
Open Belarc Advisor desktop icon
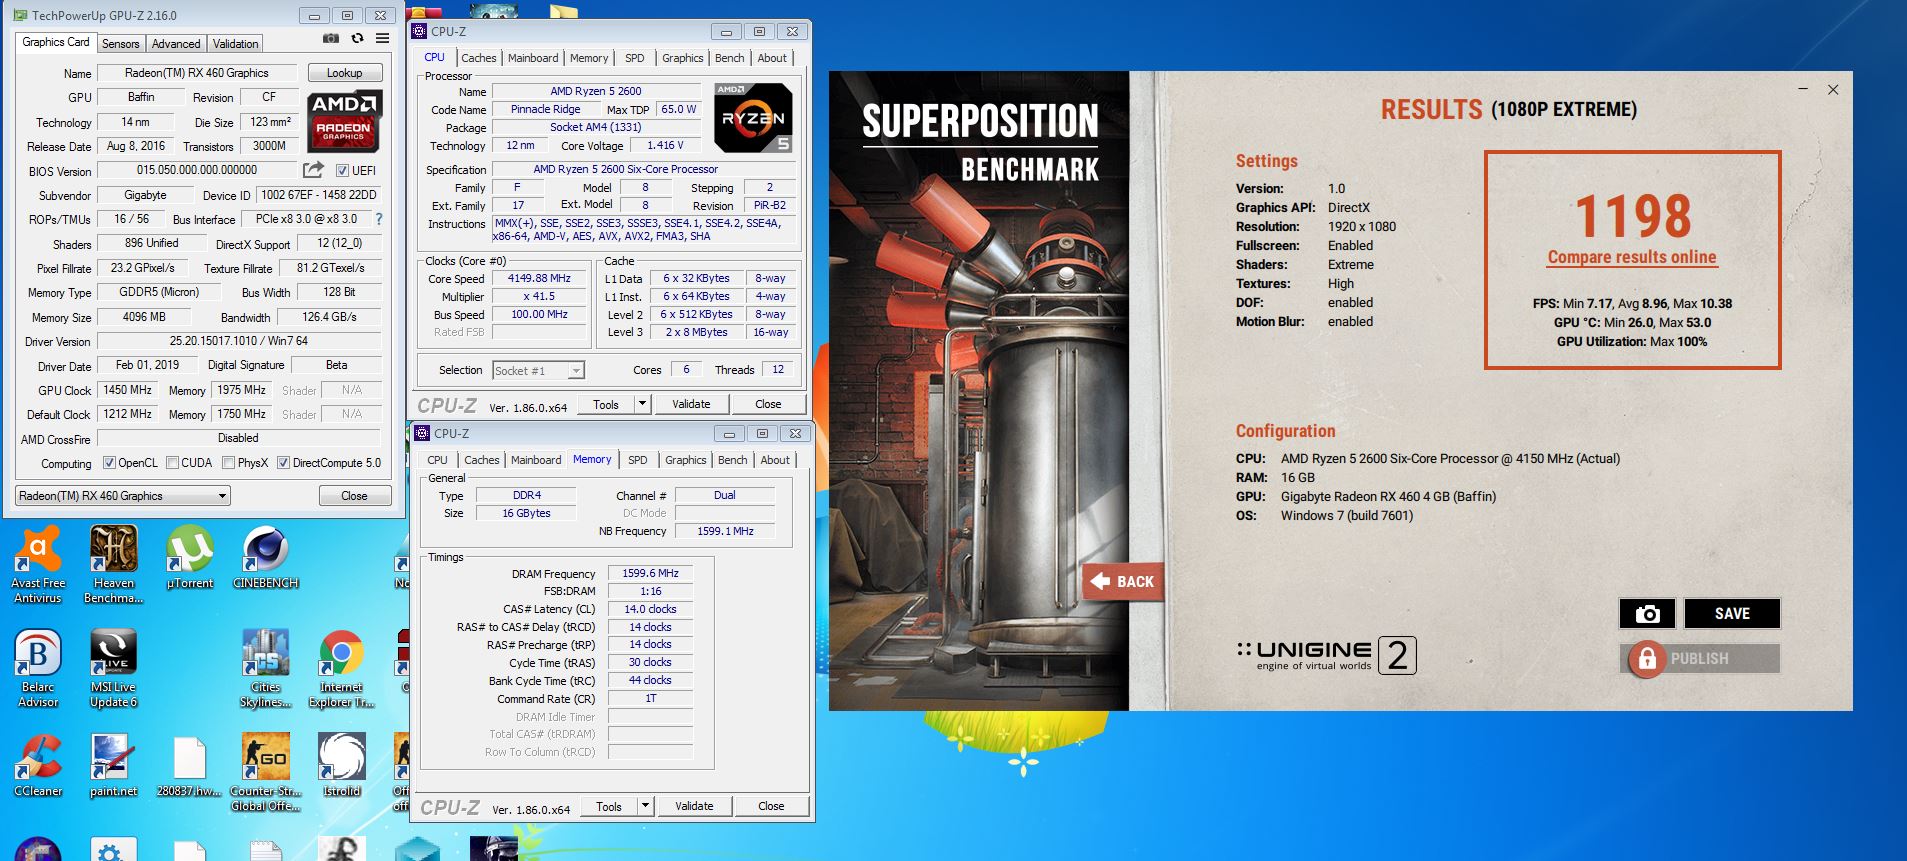click(38, 668)
